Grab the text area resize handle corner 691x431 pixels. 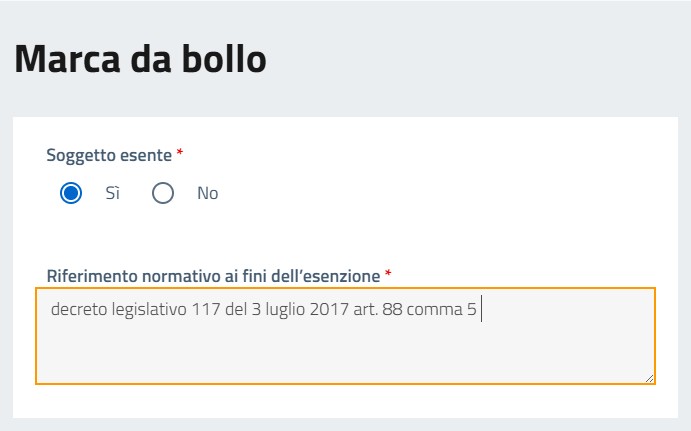click(x=649, y=378)
